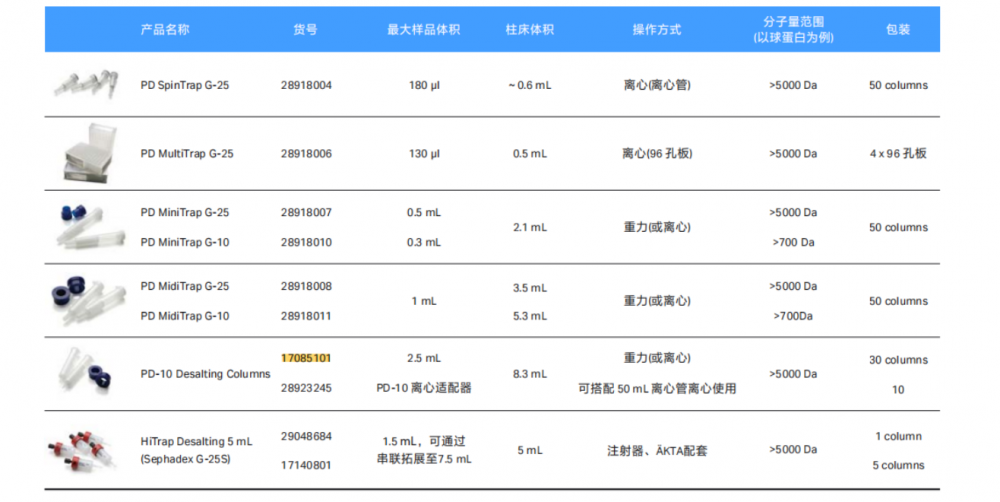Viewport: 1000px width, 502px height.
Task: Open the PD-10 Desalting Columns image
Action: tap(85, 373)
